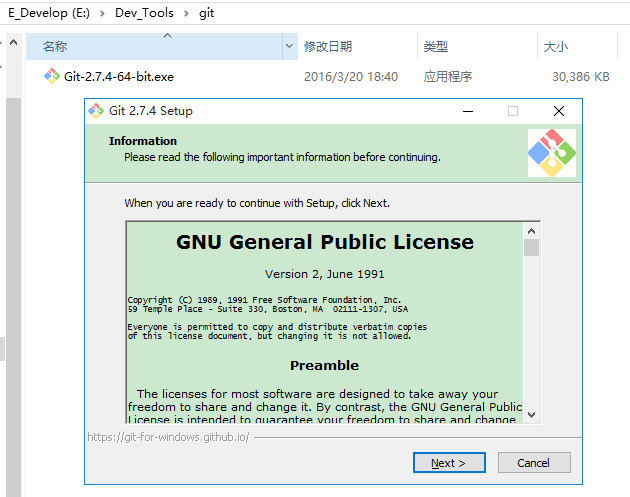
Task: Sort files by the 类型 column
Action: [x=477, y=47]
